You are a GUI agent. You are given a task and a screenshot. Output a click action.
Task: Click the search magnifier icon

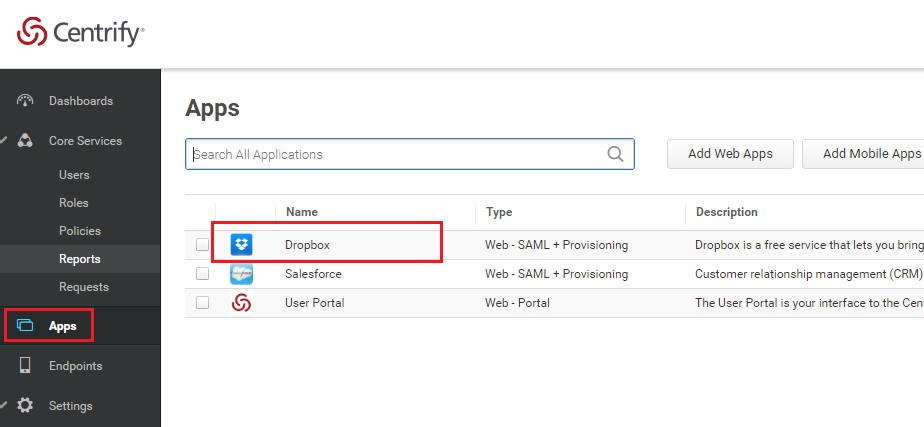click(x=615, y=154)
